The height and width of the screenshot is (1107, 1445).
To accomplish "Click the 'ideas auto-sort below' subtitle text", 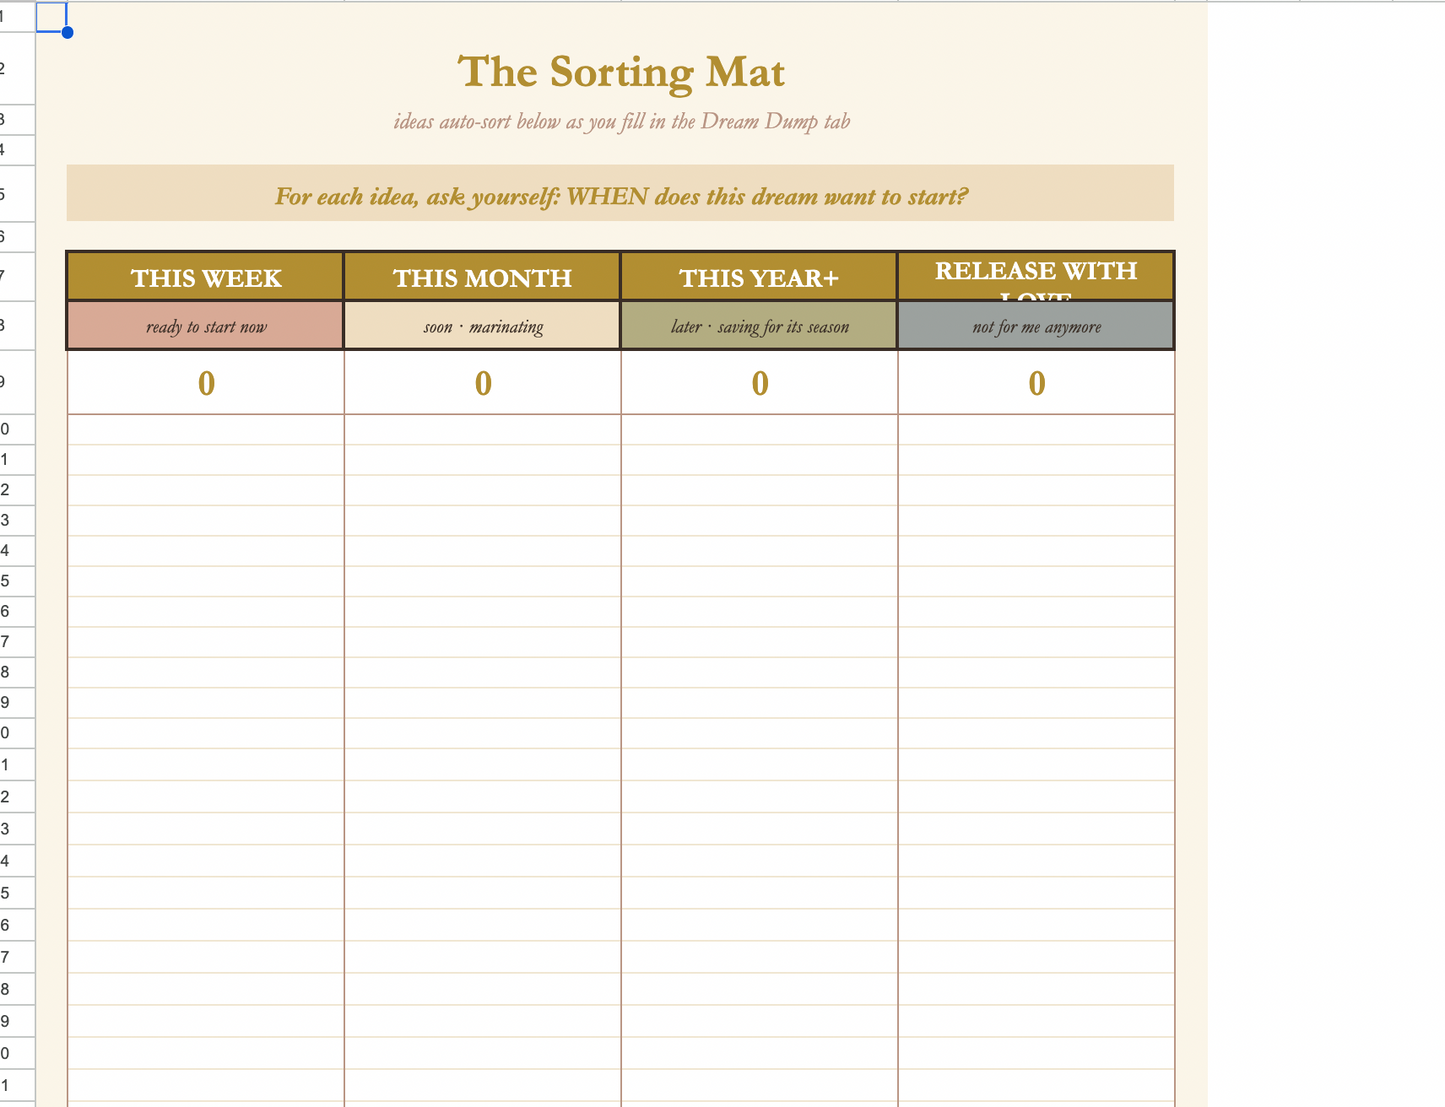I will point(621,122).
